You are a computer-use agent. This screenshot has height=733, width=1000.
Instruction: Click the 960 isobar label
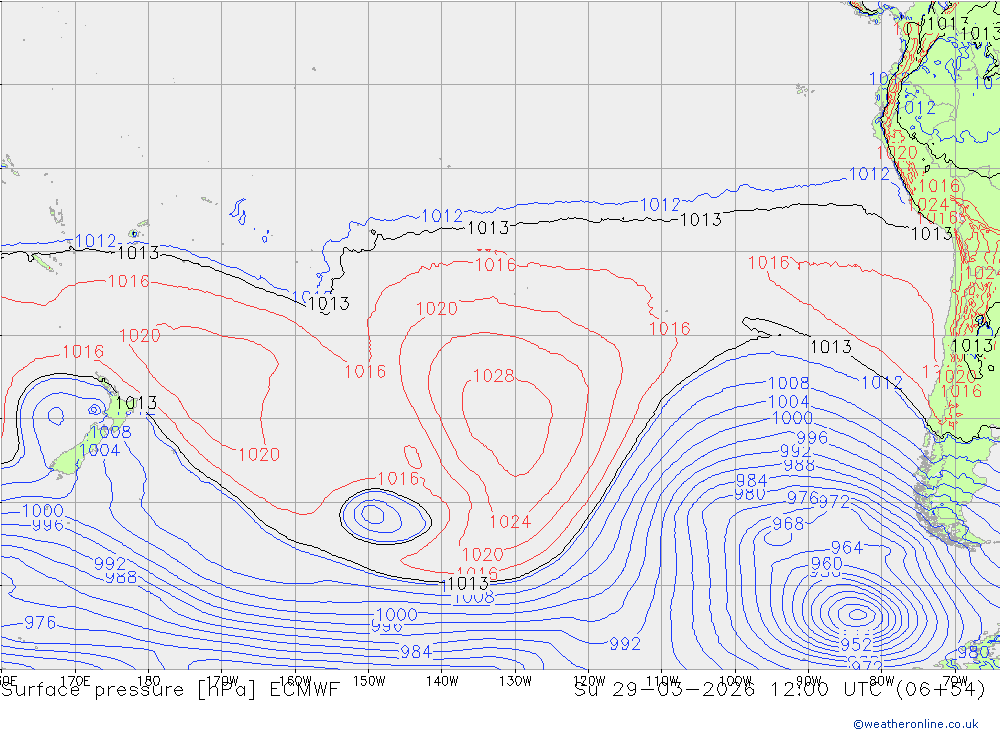click(x=827, y=564)
